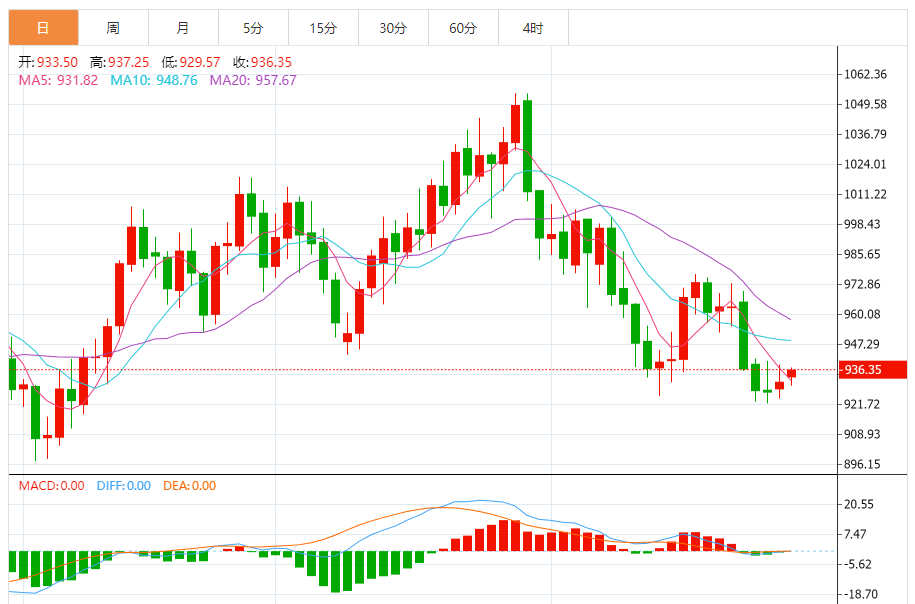The width and height of the screenshot is (915, 604).
Task: Click the 1011.22 price axis label
Action: coord(865,194)
